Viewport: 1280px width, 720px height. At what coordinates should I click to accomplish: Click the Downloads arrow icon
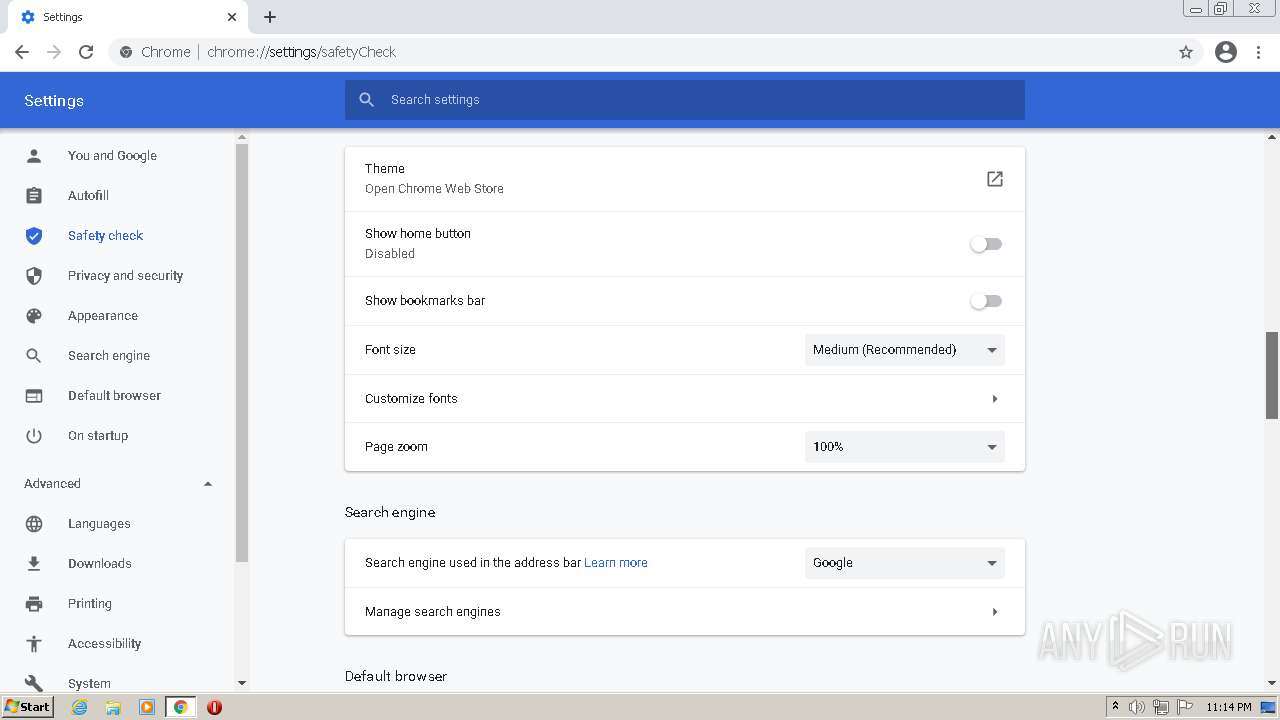[x=34, y=564]
